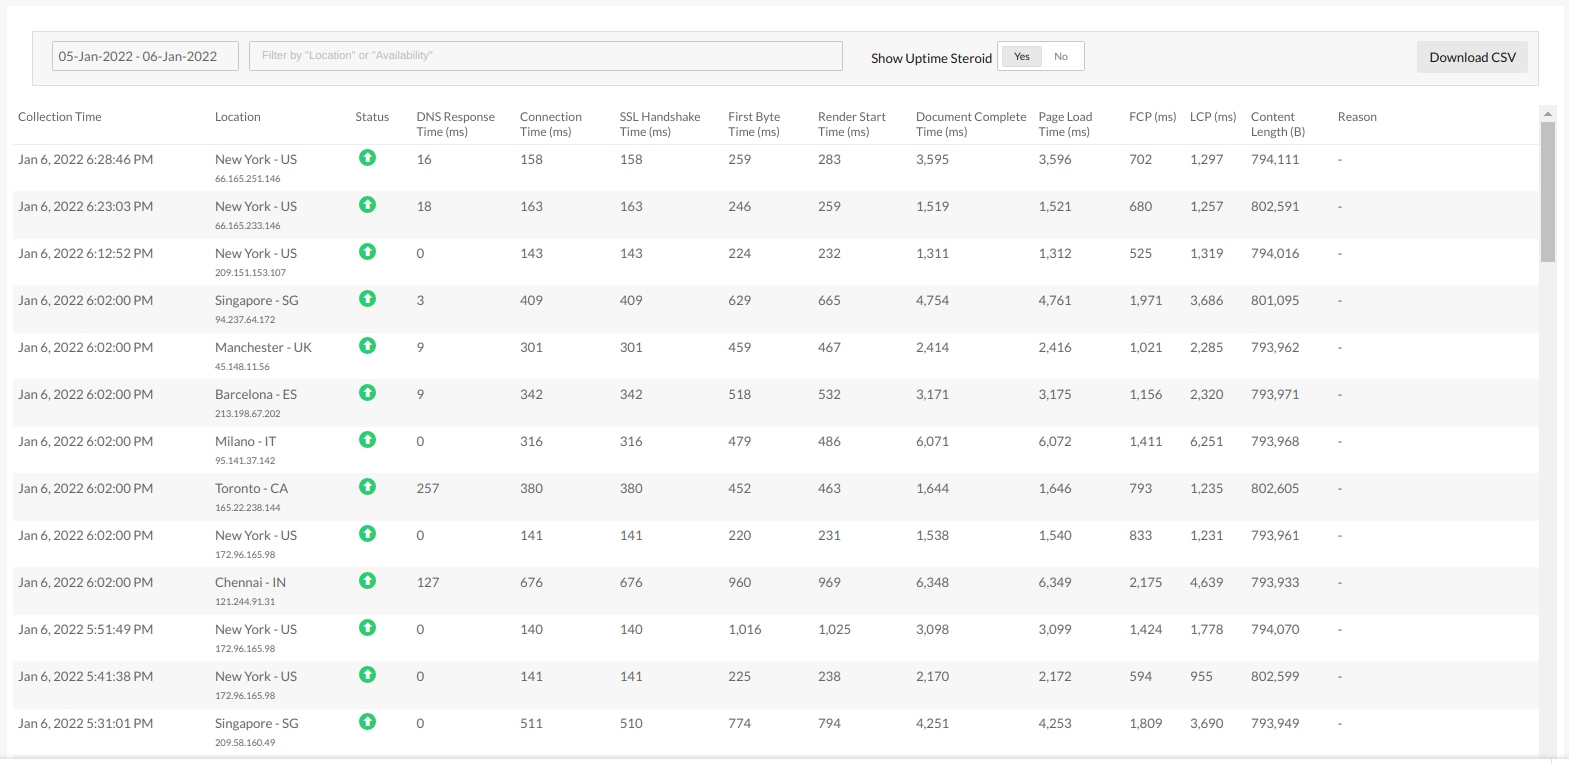
Task: Set Show Uptime Steroid to Yes
Action: coord(1021,57)
